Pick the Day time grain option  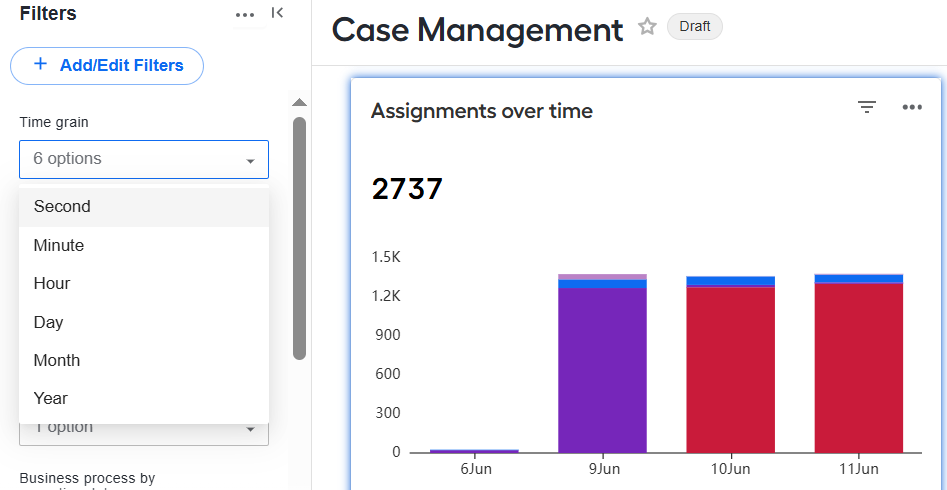[144, 322]
